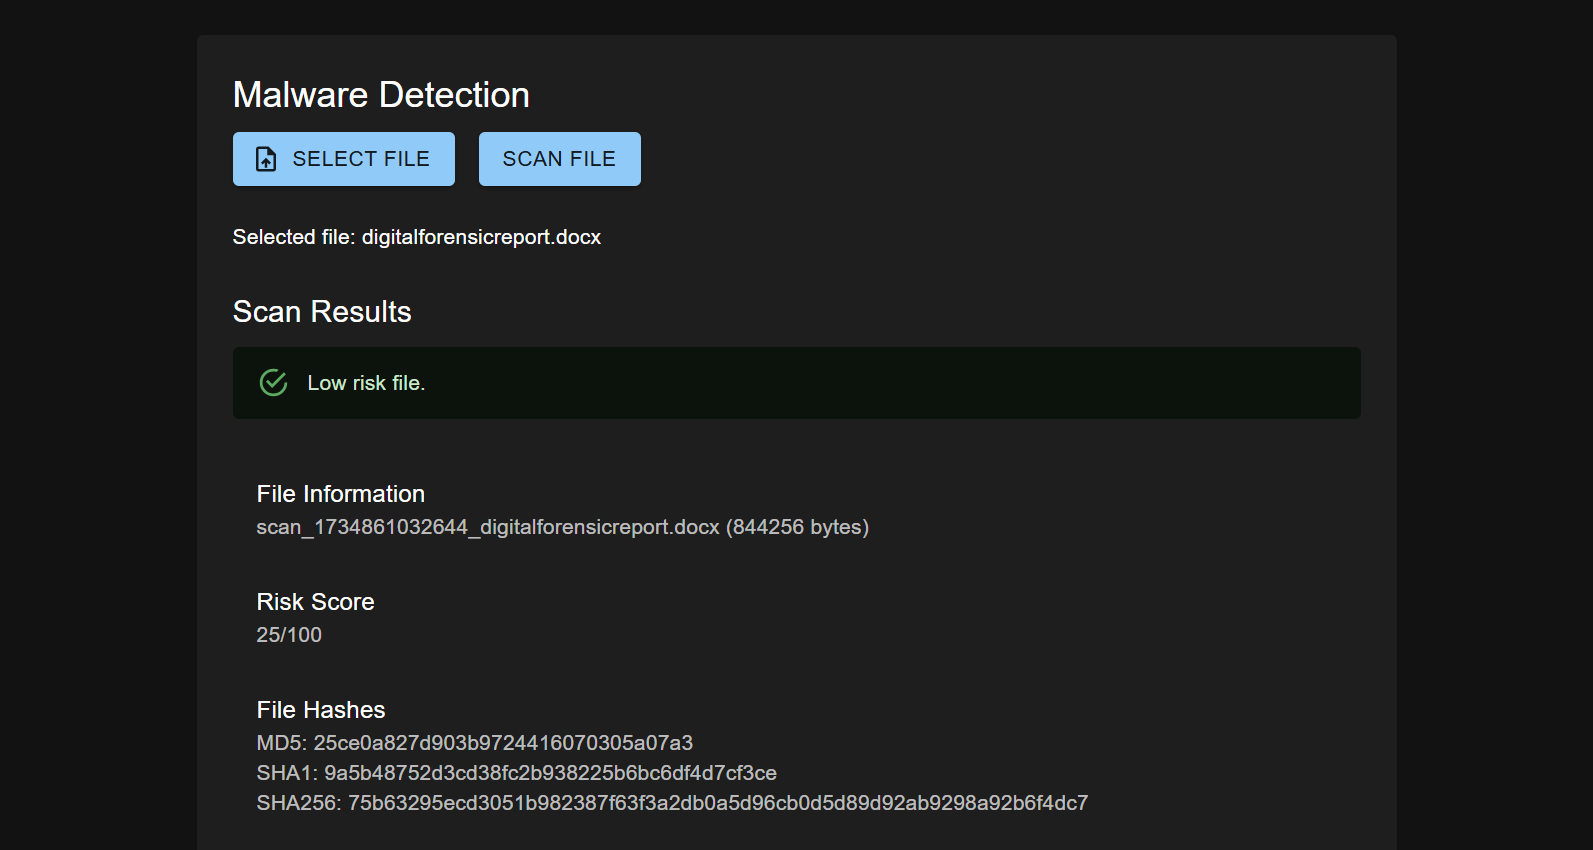The width and height of the screenshot is (1593, 850).
Task: Click the SHA256 hash line
Action: click(672, 803)
